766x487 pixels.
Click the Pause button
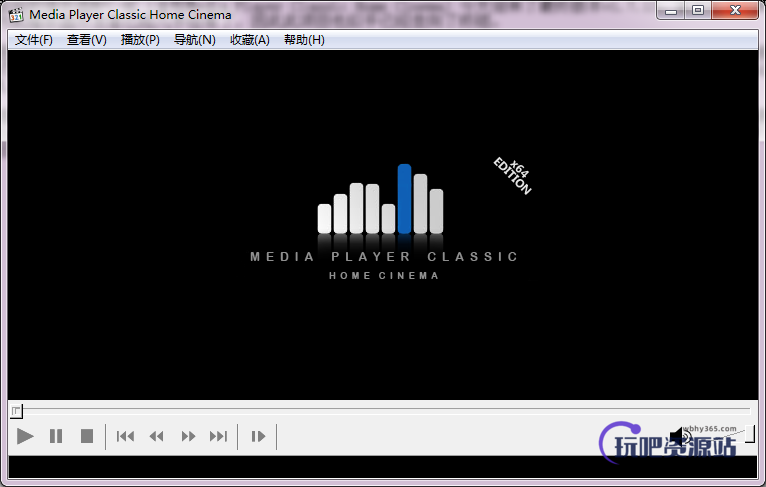[x=56, y=436]
